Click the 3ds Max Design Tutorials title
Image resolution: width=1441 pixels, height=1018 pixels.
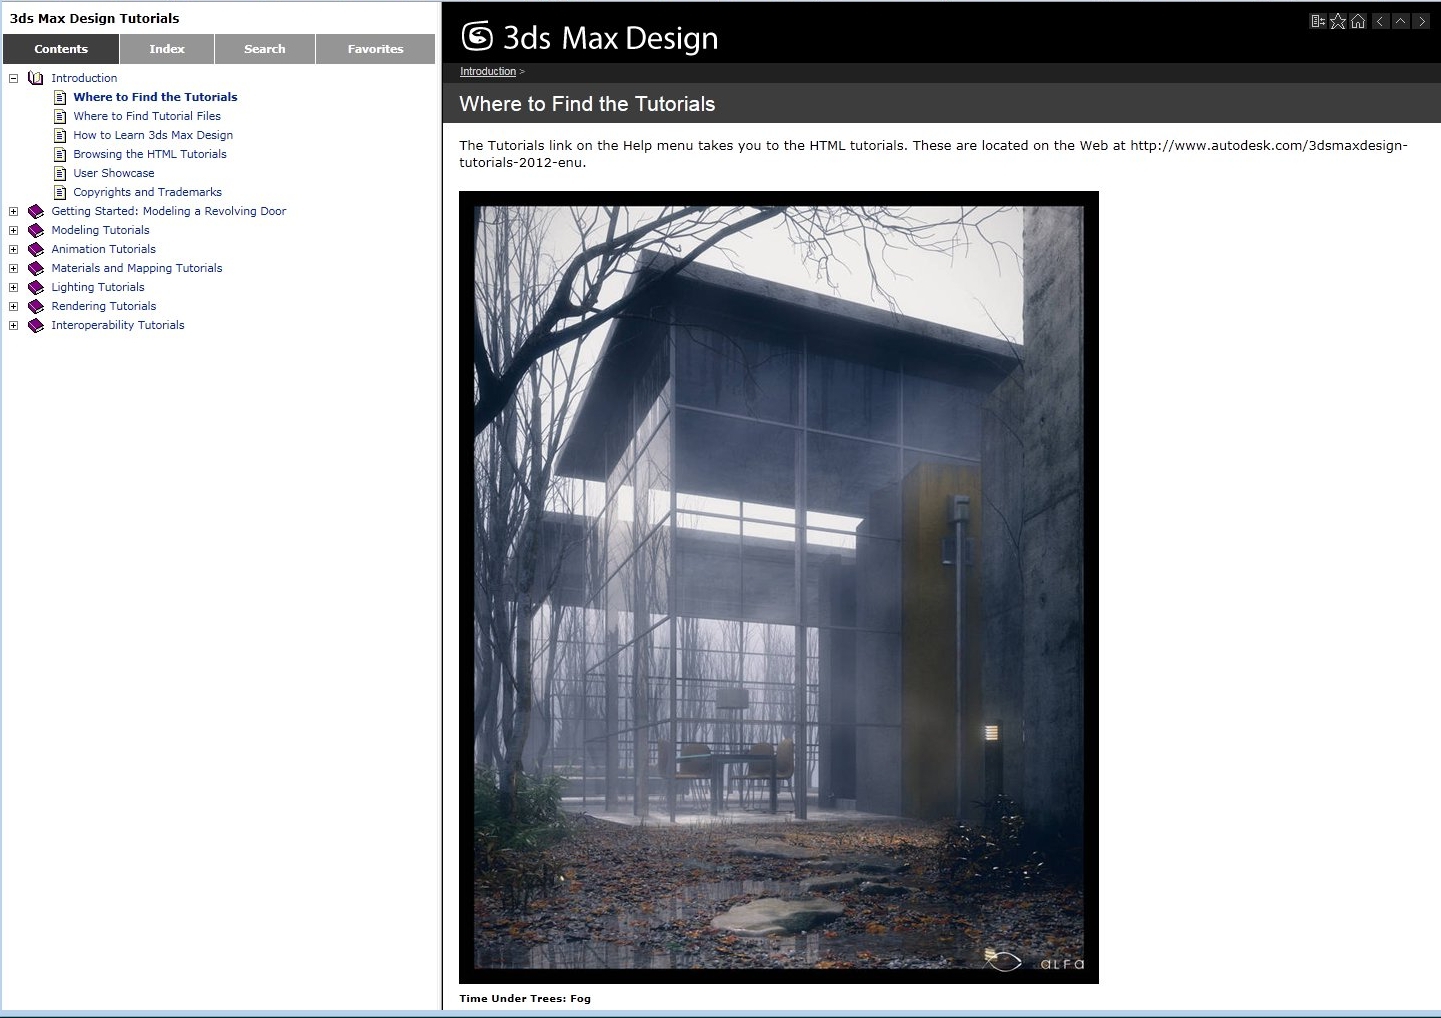[x=95, y=18]
